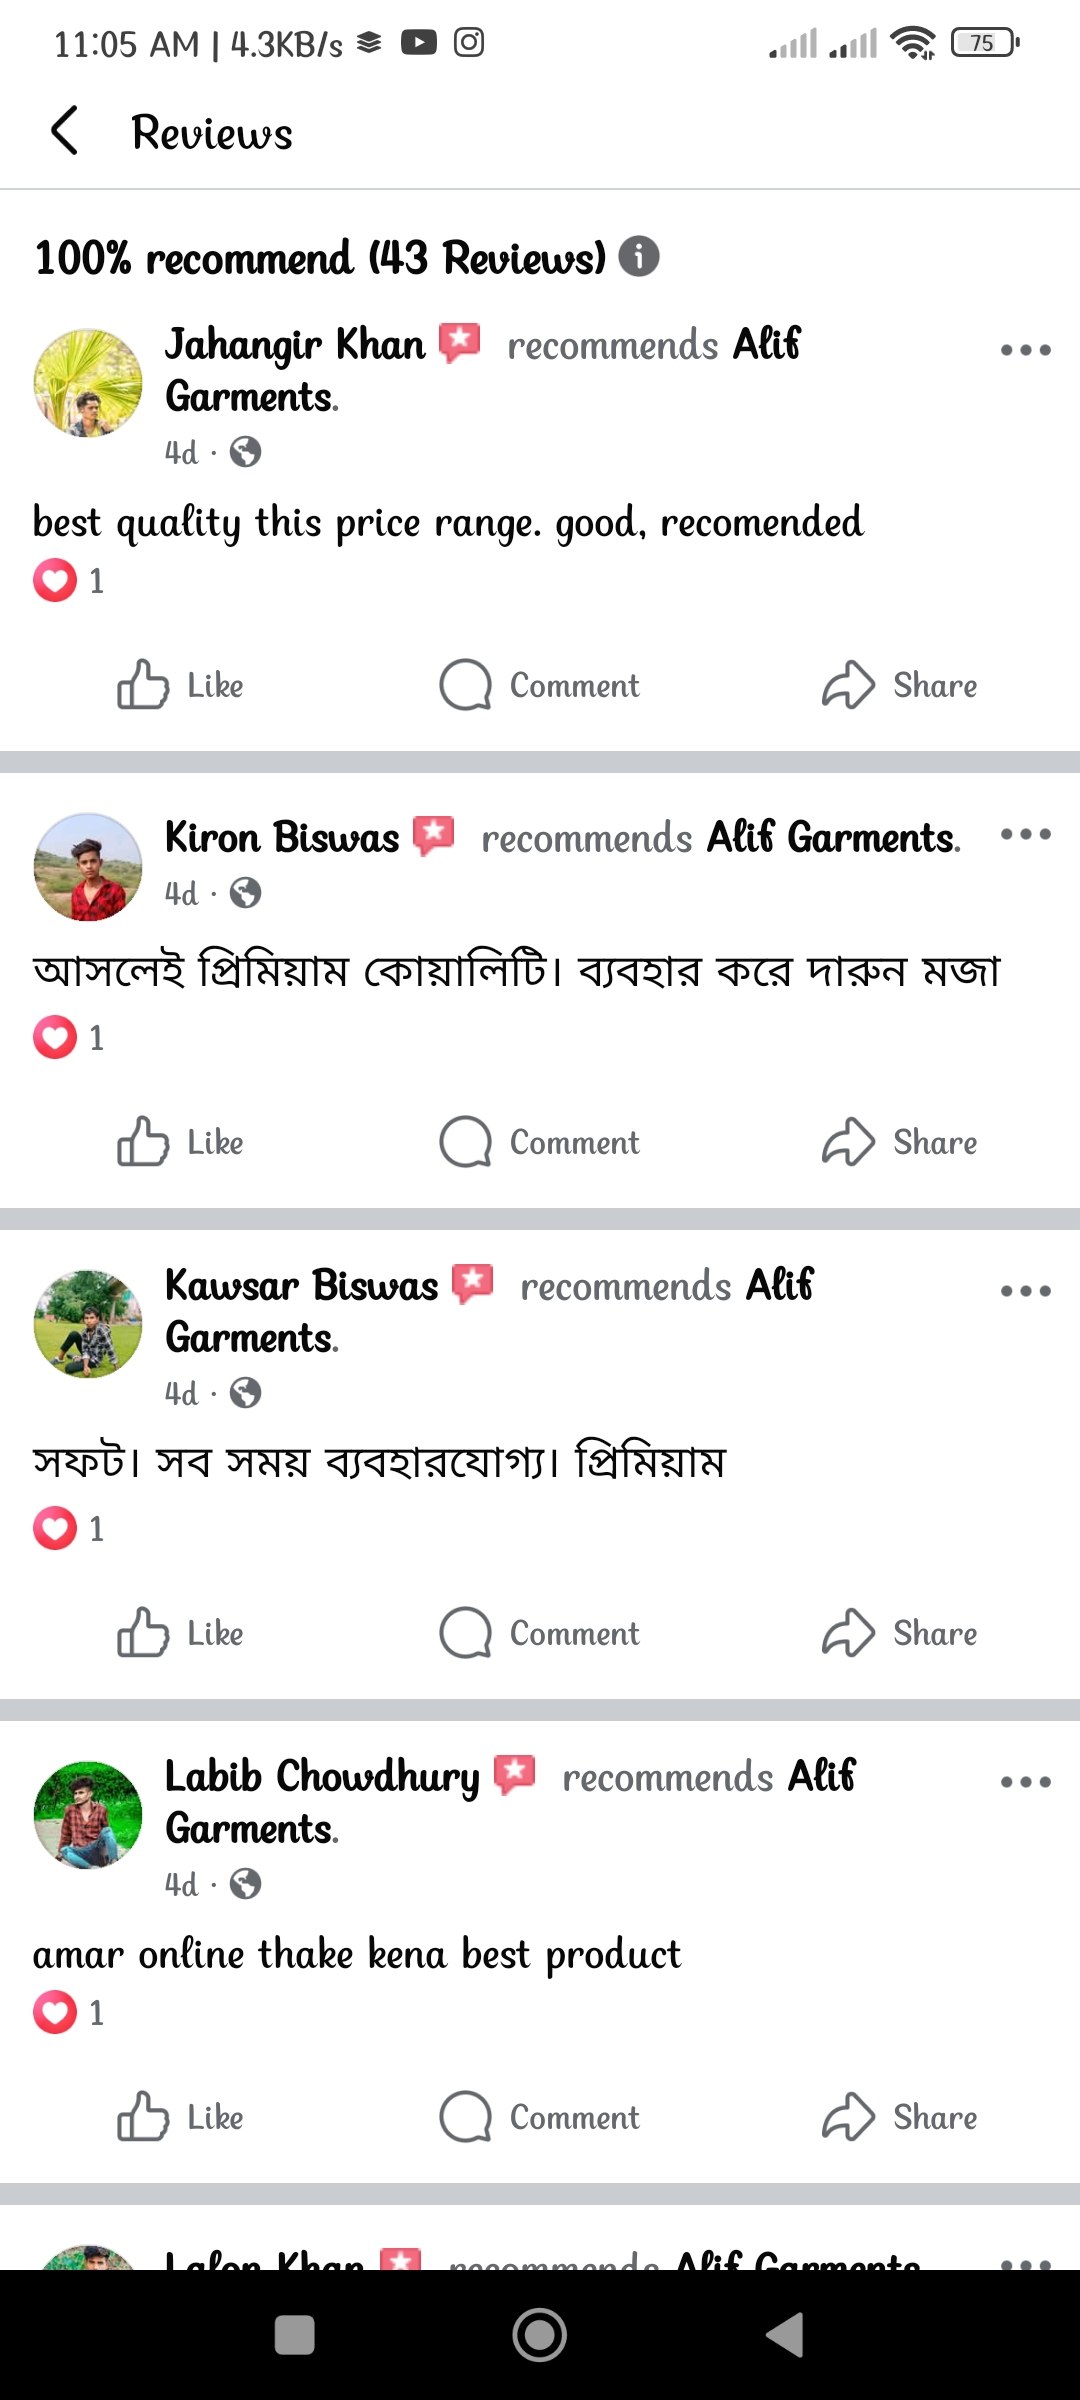This screenshot has height=2400, width=1080.
Task: Open options menu for Kawsar Biswas's review
Action: pyautogui.click(x=1025, y=1291)
